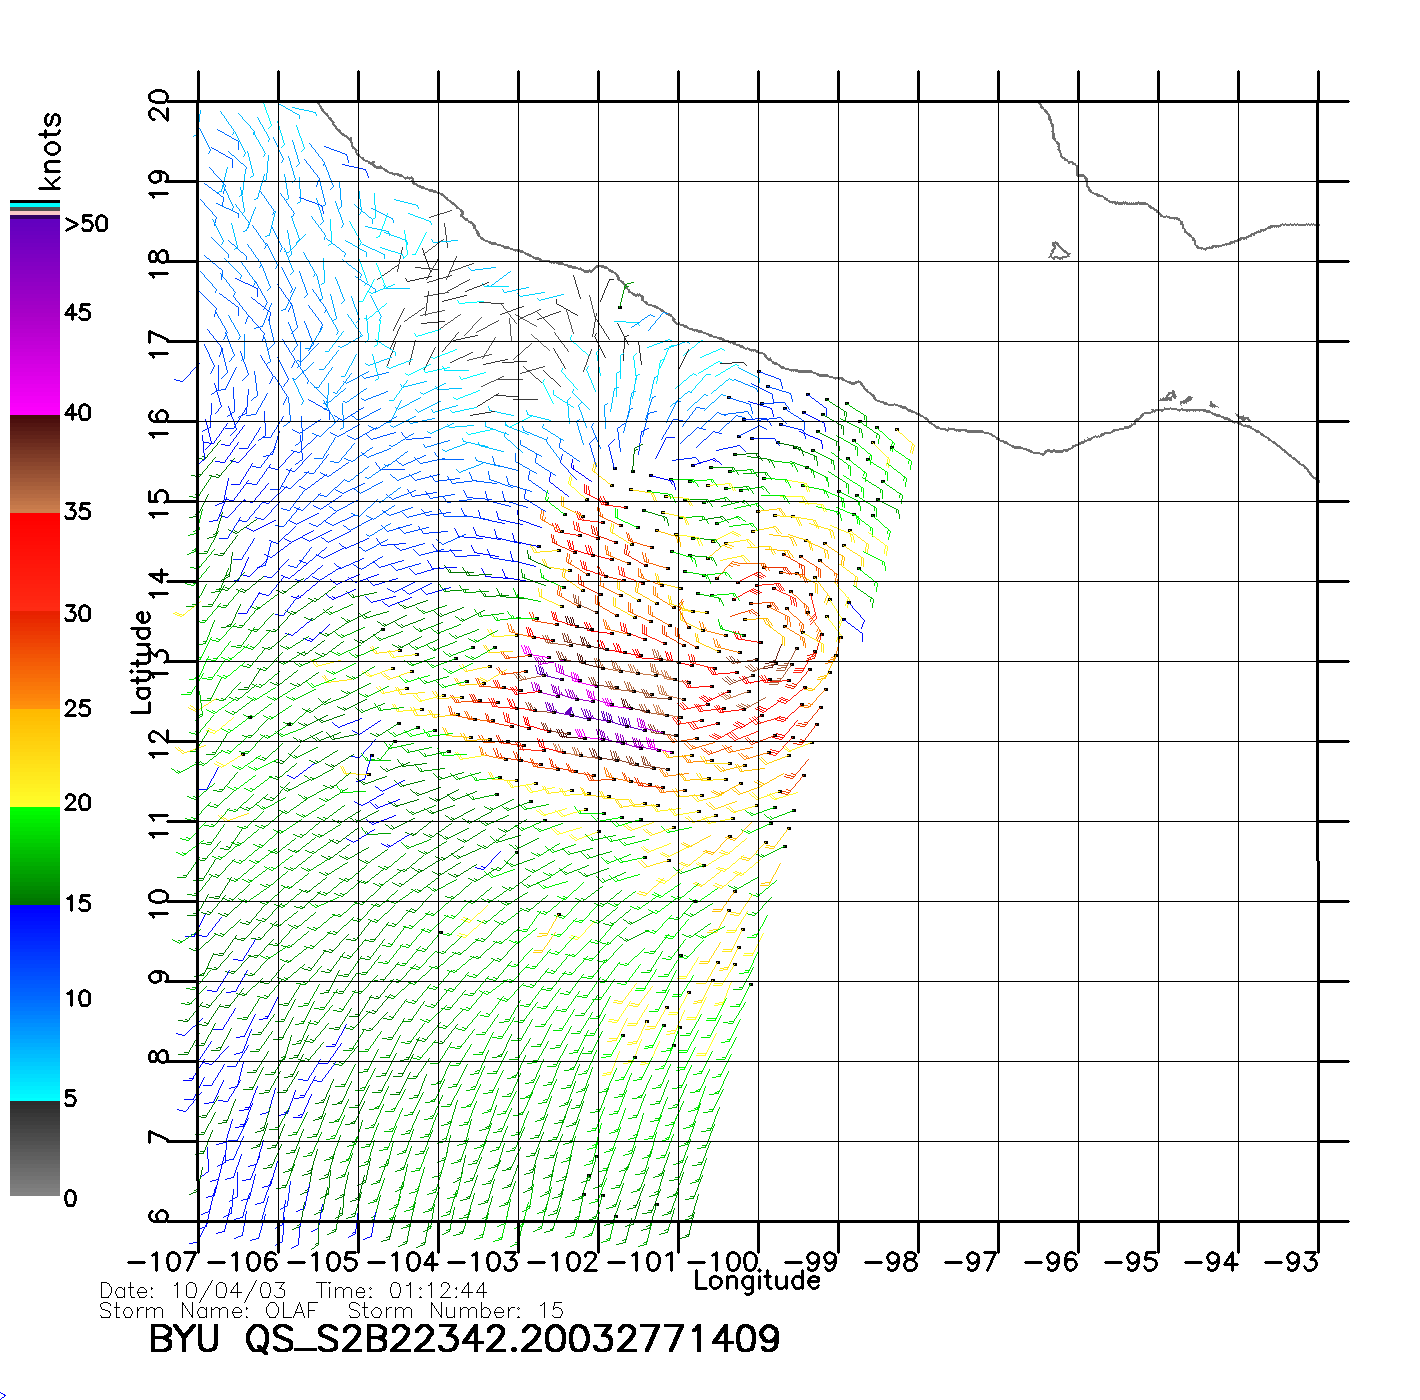1420x1400 pixels.
Task: Click the "Storm Number: 15" text
Action: (456, 1311)
